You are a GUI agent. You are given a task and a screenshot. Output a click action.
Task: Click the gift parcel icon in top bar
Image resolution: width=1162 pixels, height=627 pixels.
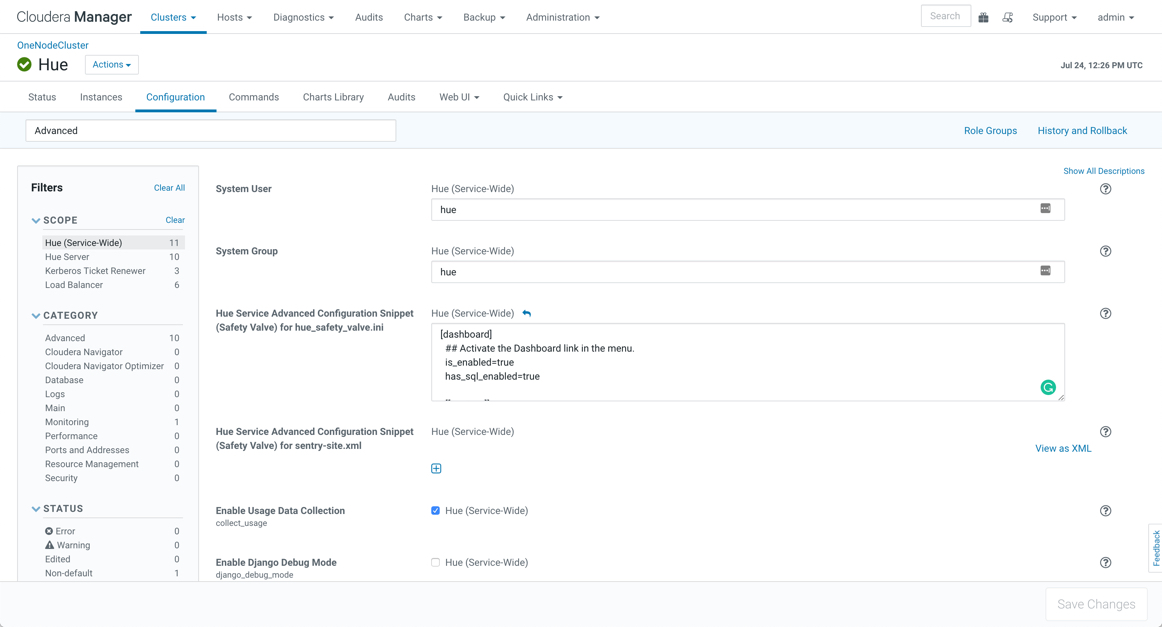click(x=983, y=17)
